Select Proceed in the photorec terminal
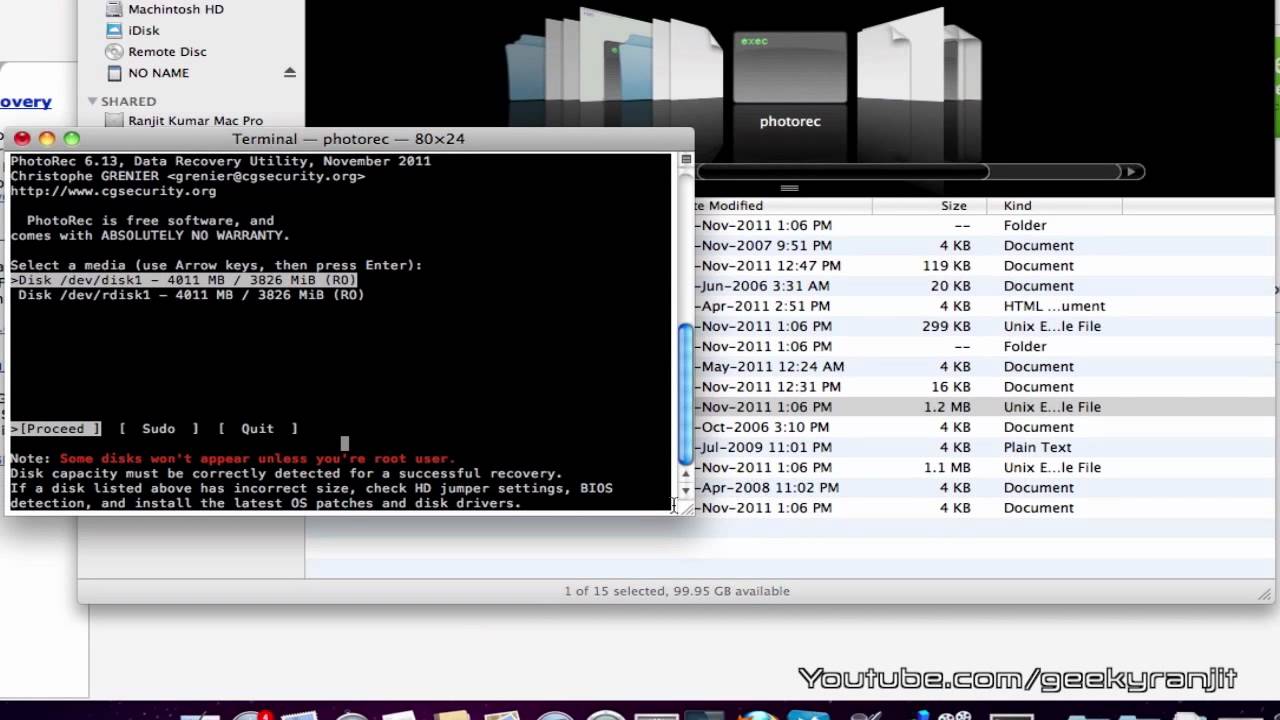 coord(56,429)
